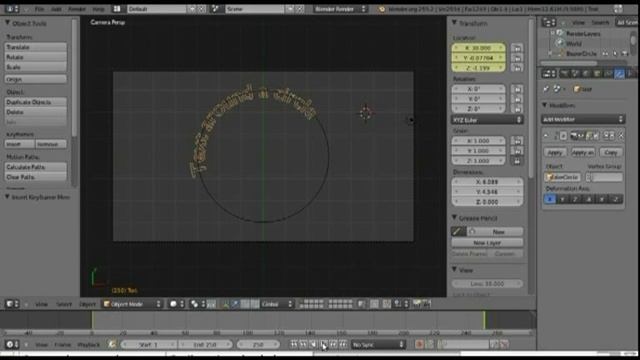This screenshot has height=360, width=640.
Task: Select BezierCircle in the outliner
Action: pos(581,53)
